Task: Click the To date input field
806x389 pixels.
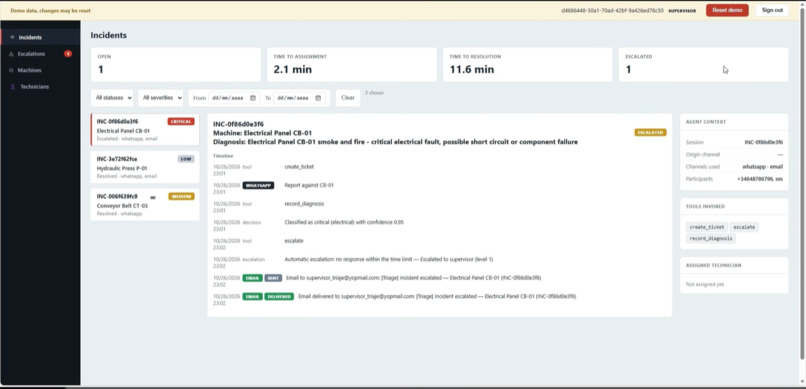Action: point(299,98)
